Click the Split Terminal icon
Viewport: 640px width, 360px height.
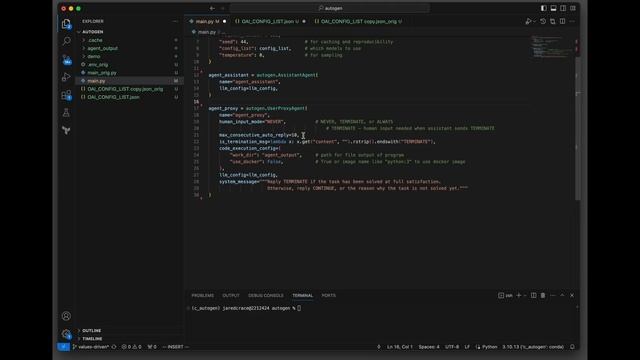[x=533, y=296]
